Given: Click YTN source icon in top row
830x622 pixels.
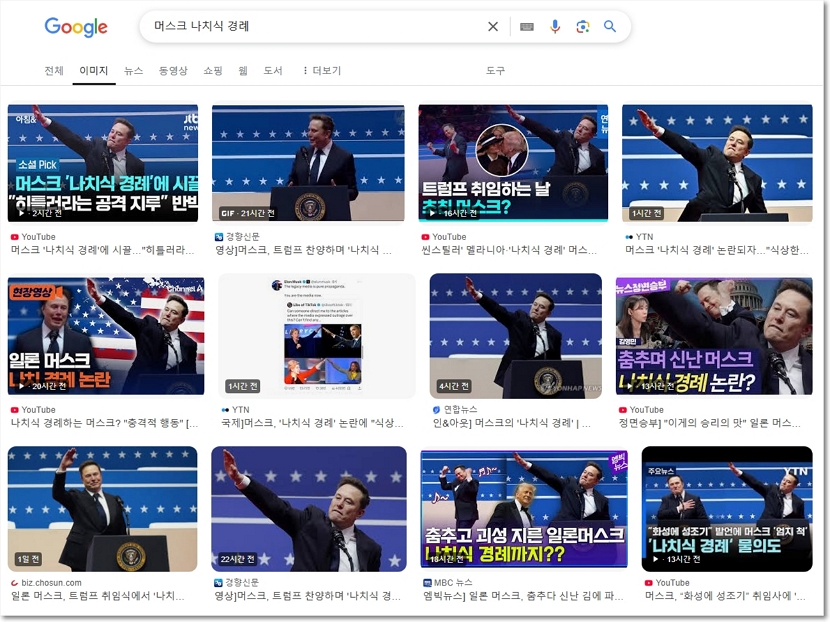Looking at the screenshot, I should (629, 237).
